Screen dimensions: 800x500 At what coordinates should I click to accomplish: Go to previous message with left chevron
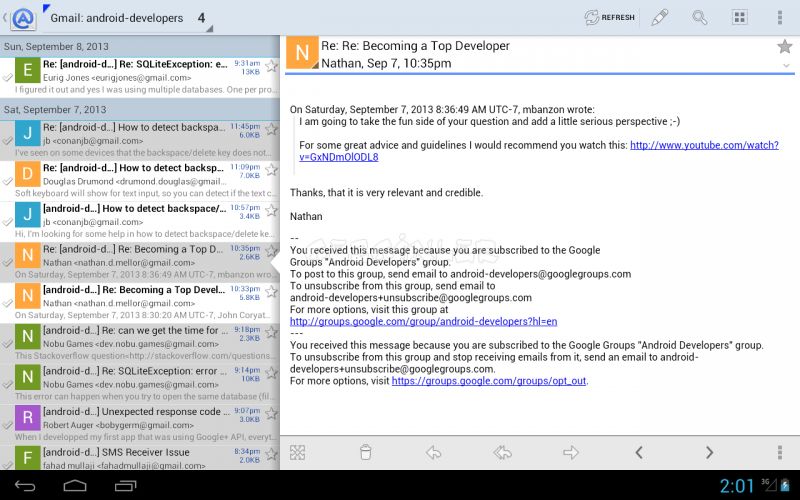click(640, 453)
